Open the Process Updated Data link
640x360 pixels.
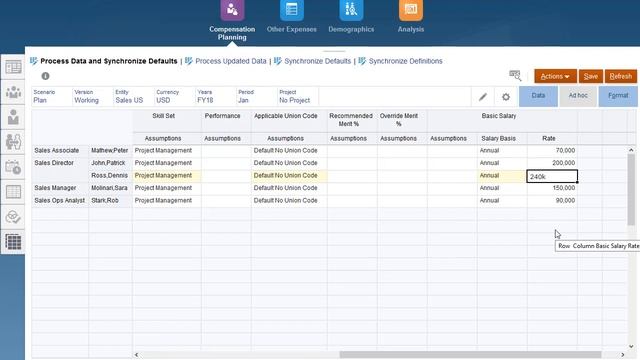click(x=231, y=61)
